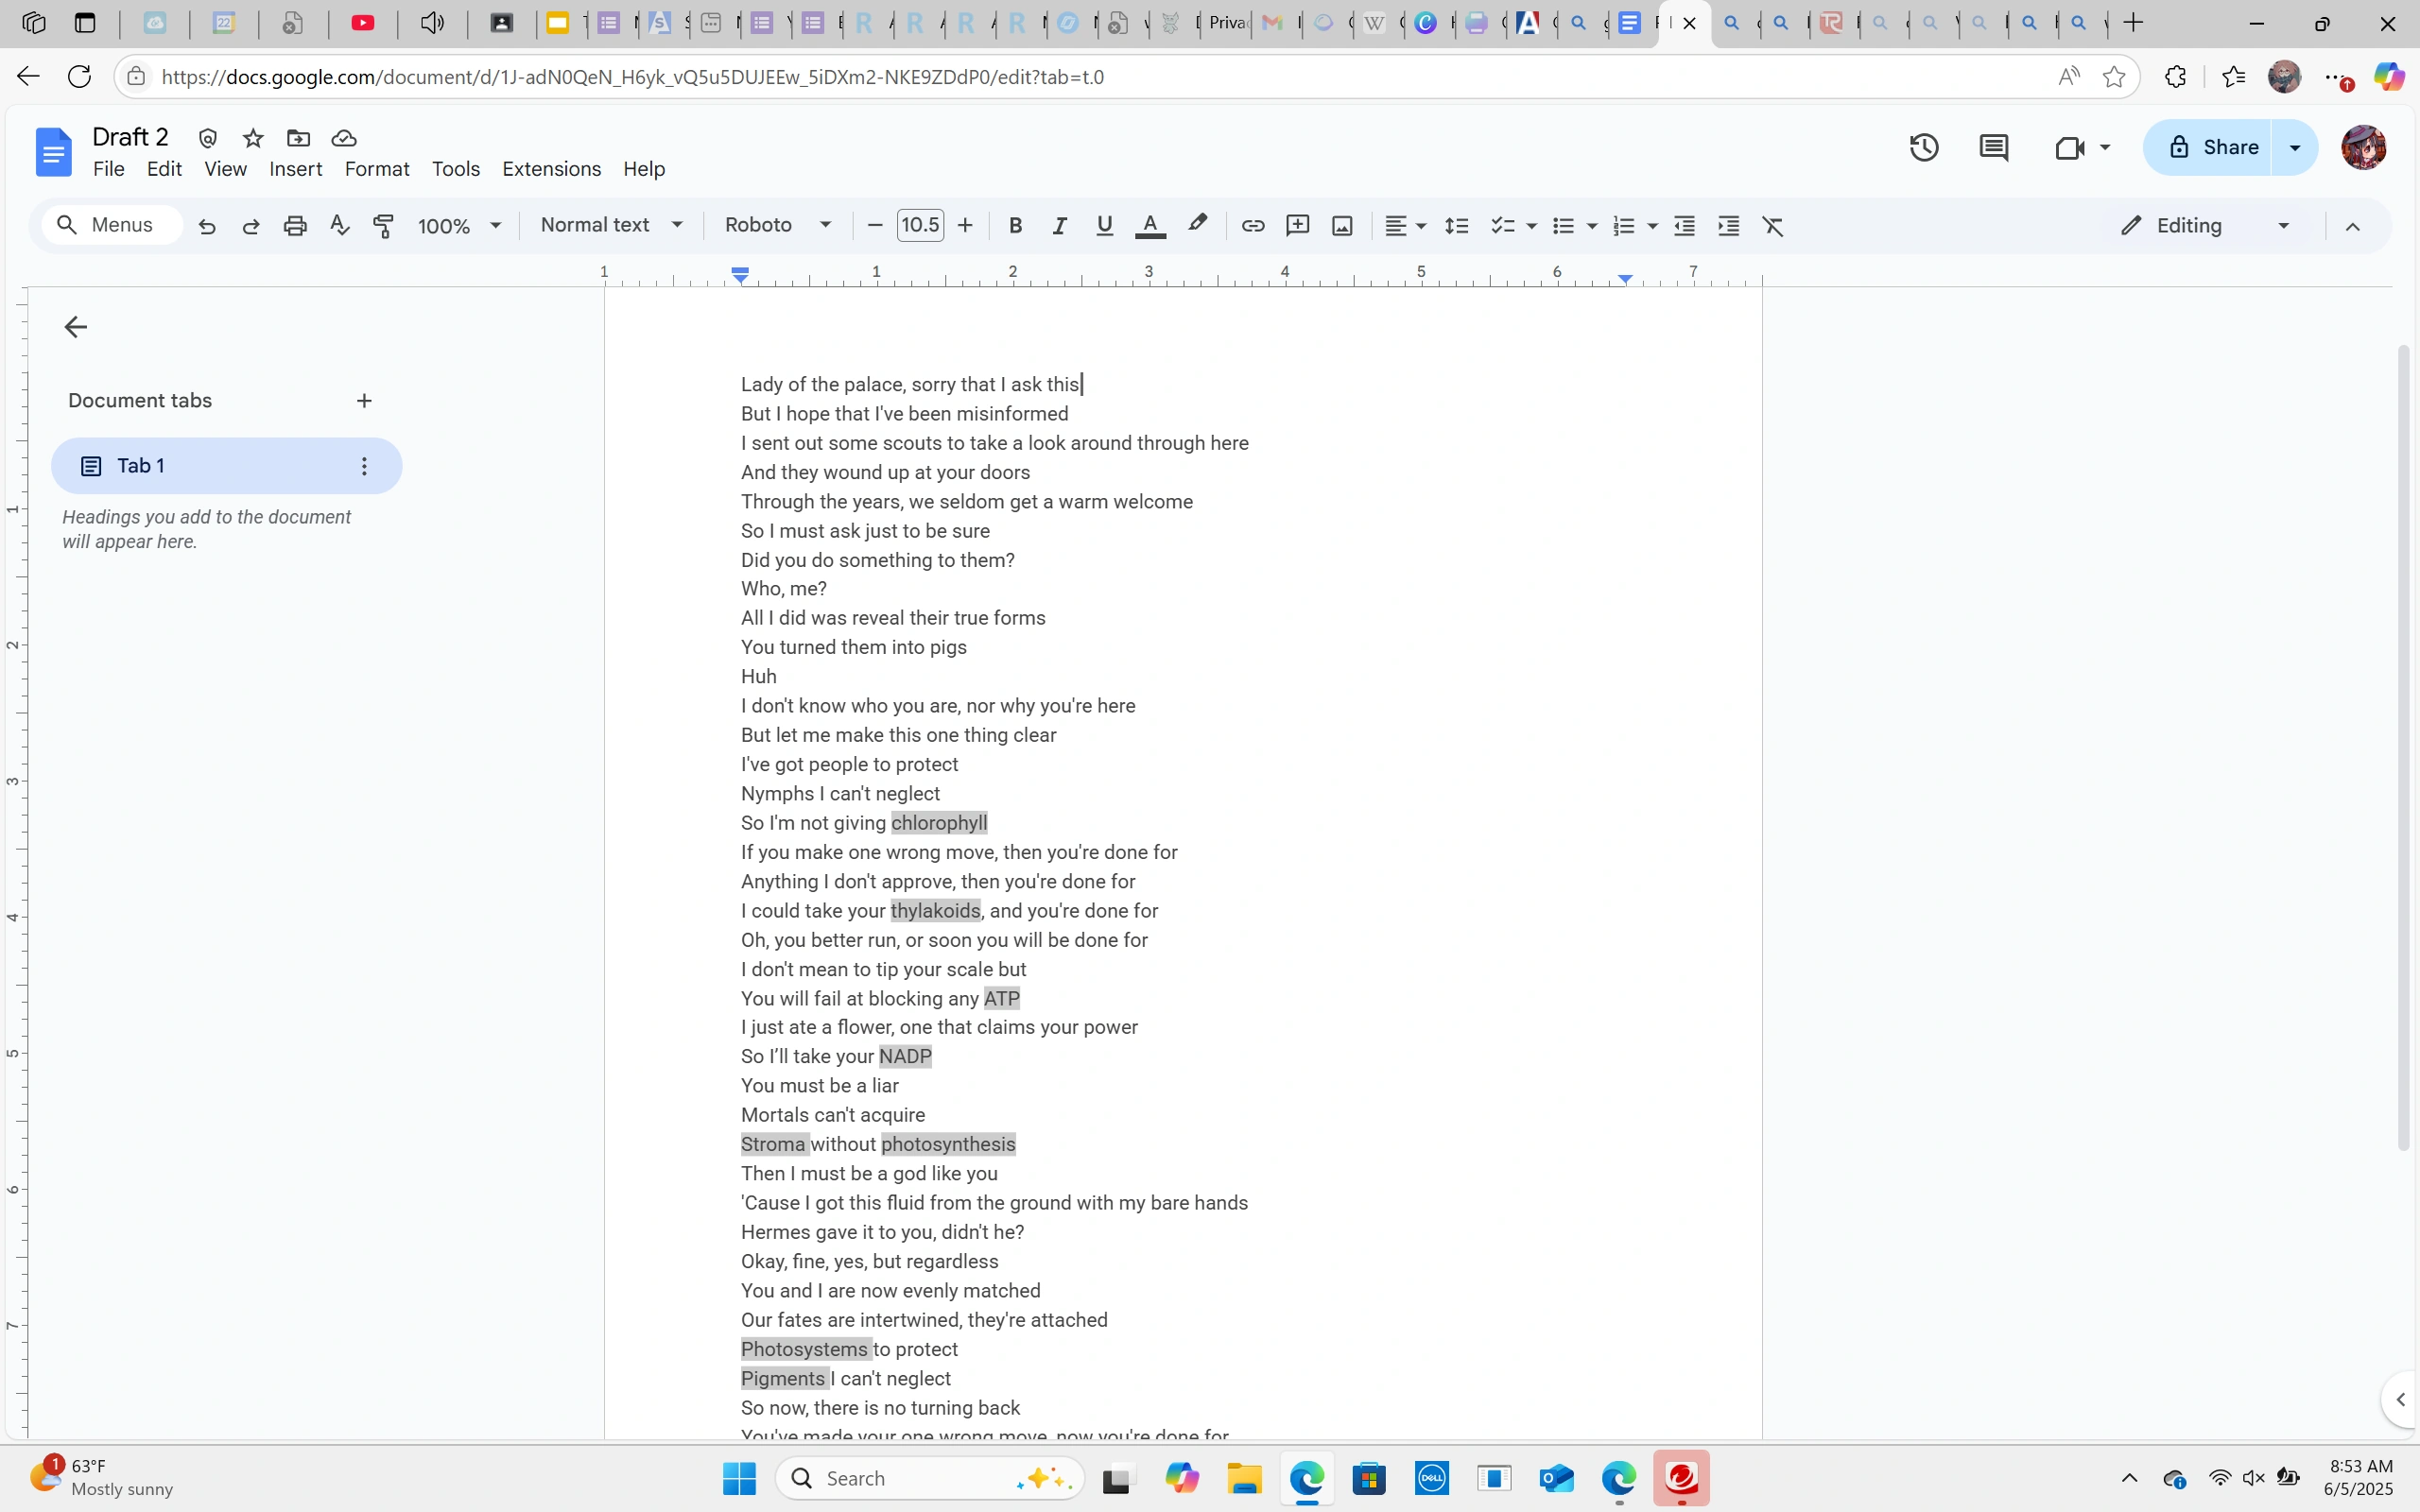Open the Normal text style dropdown
This screenshot has height=1512, width=2420.
[612, 225]
